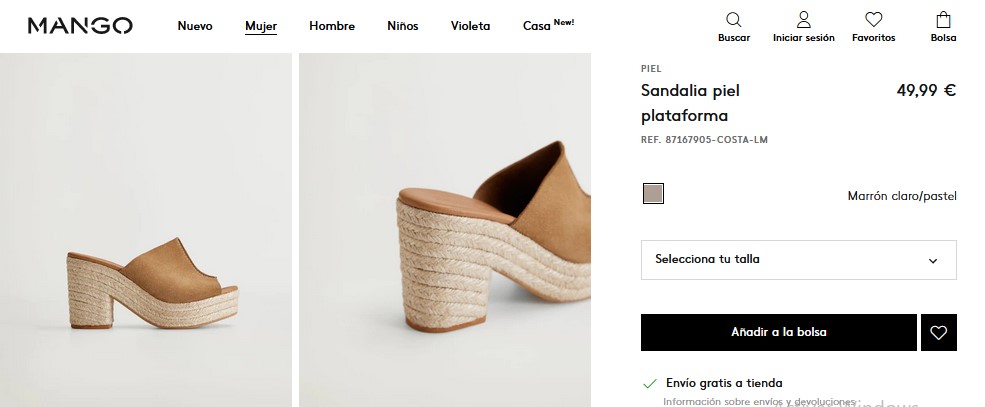
Task: Open the side-view sandal product image
Action: point(146,230)
